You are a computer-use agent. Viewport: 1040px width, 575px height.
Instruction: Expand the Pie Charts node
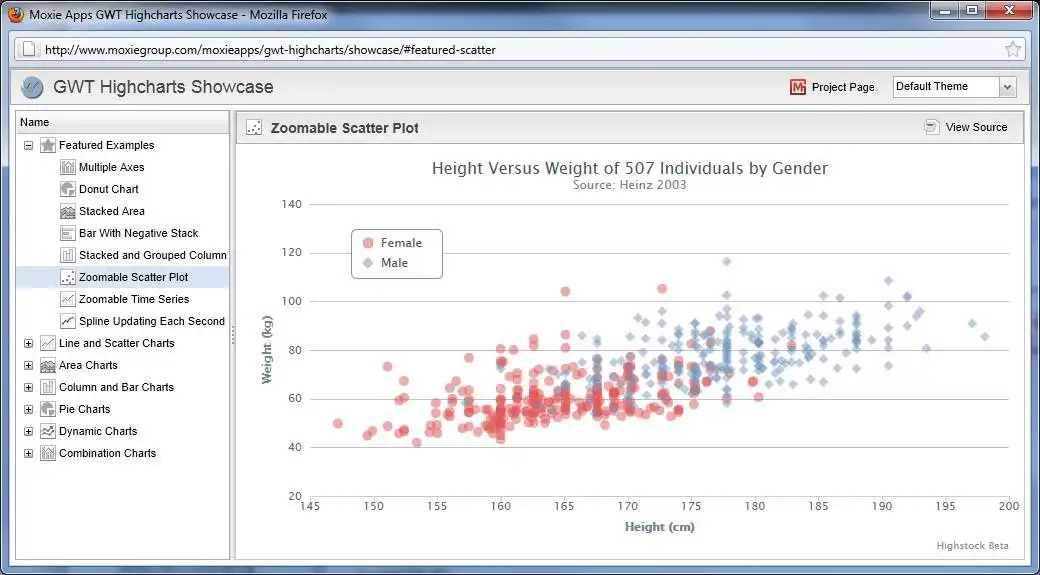click(x=29, y=409)
